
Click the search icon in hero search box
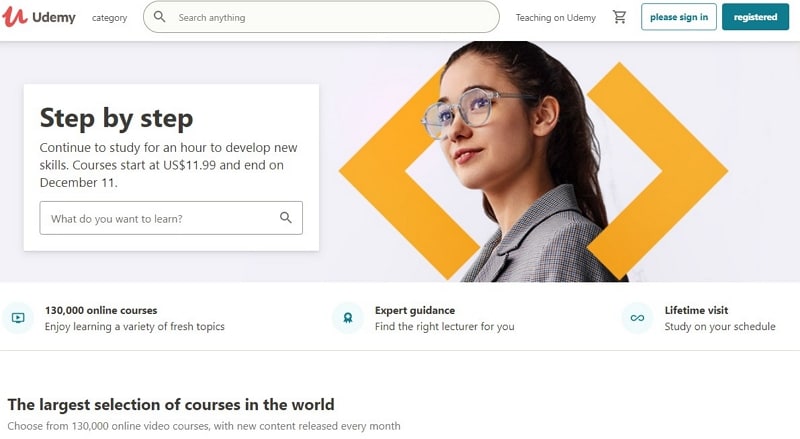pyautogui.click(x=286, y=218)
